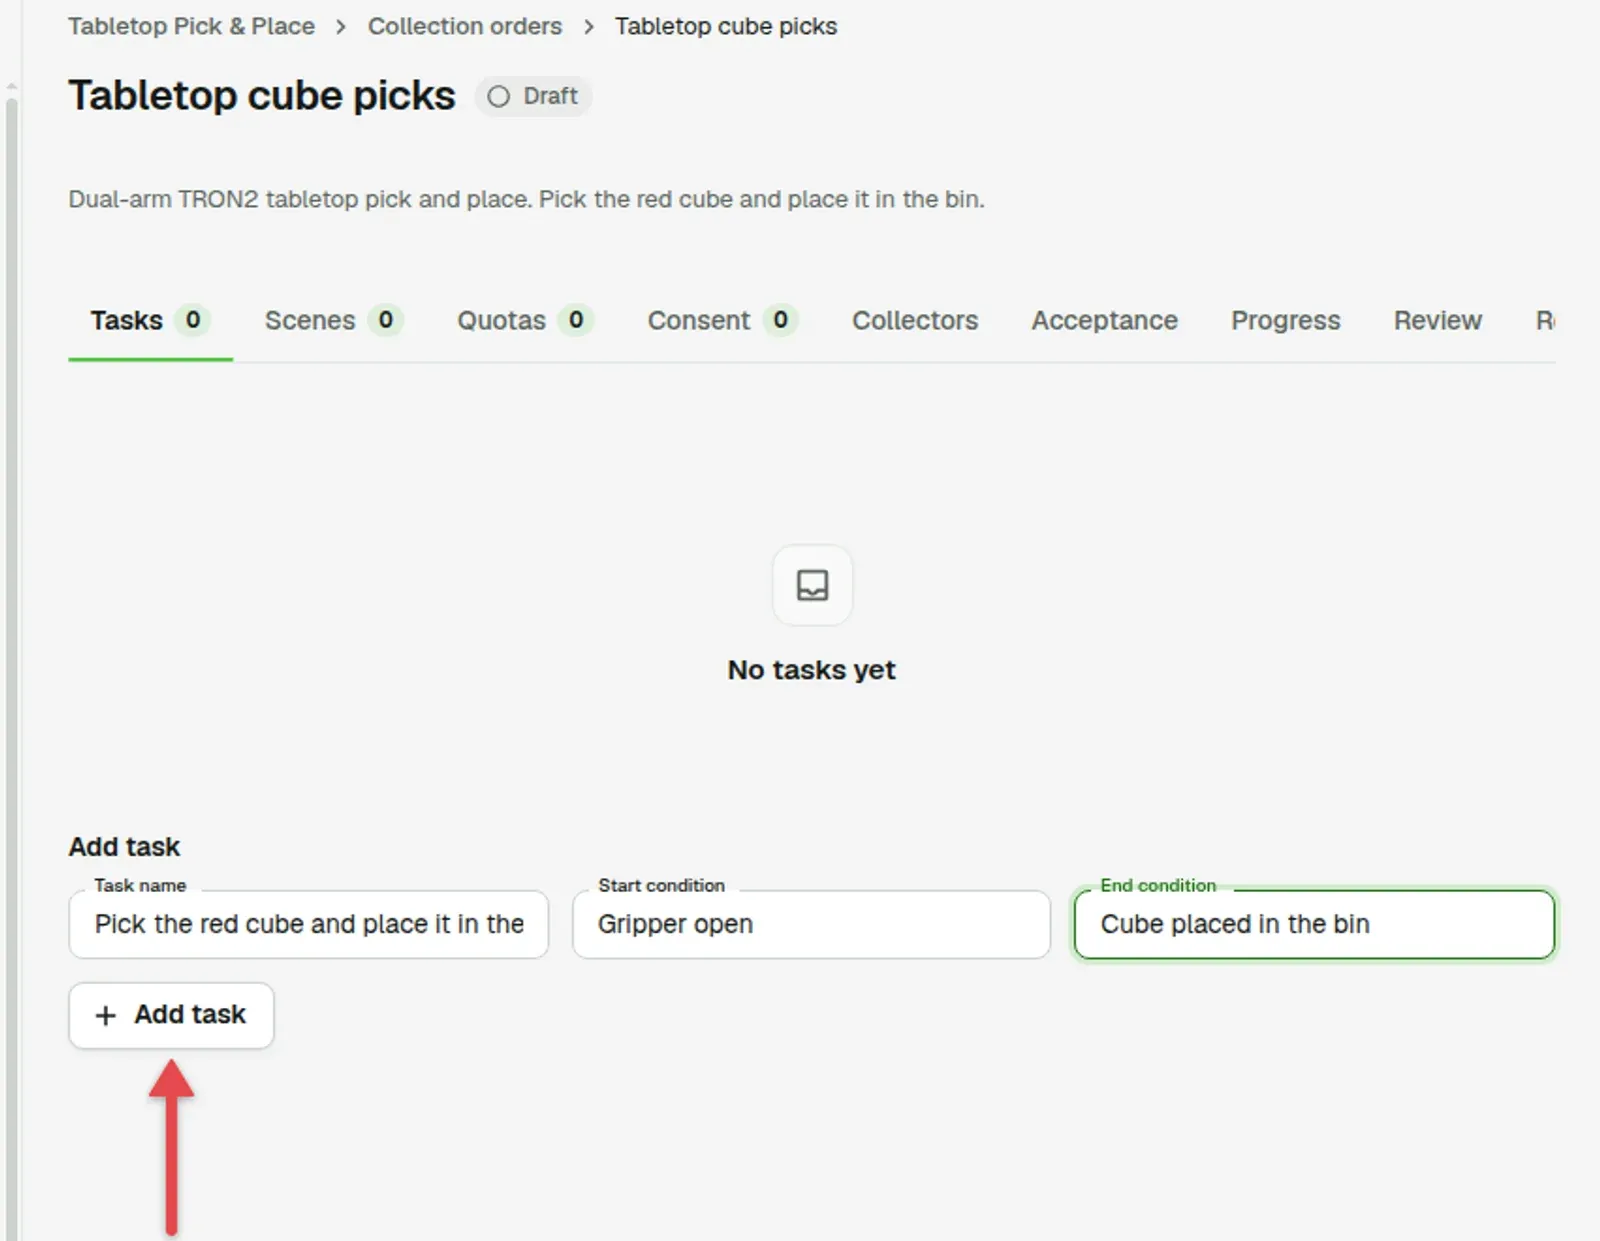Open the Quotas tab

point(526,320)
